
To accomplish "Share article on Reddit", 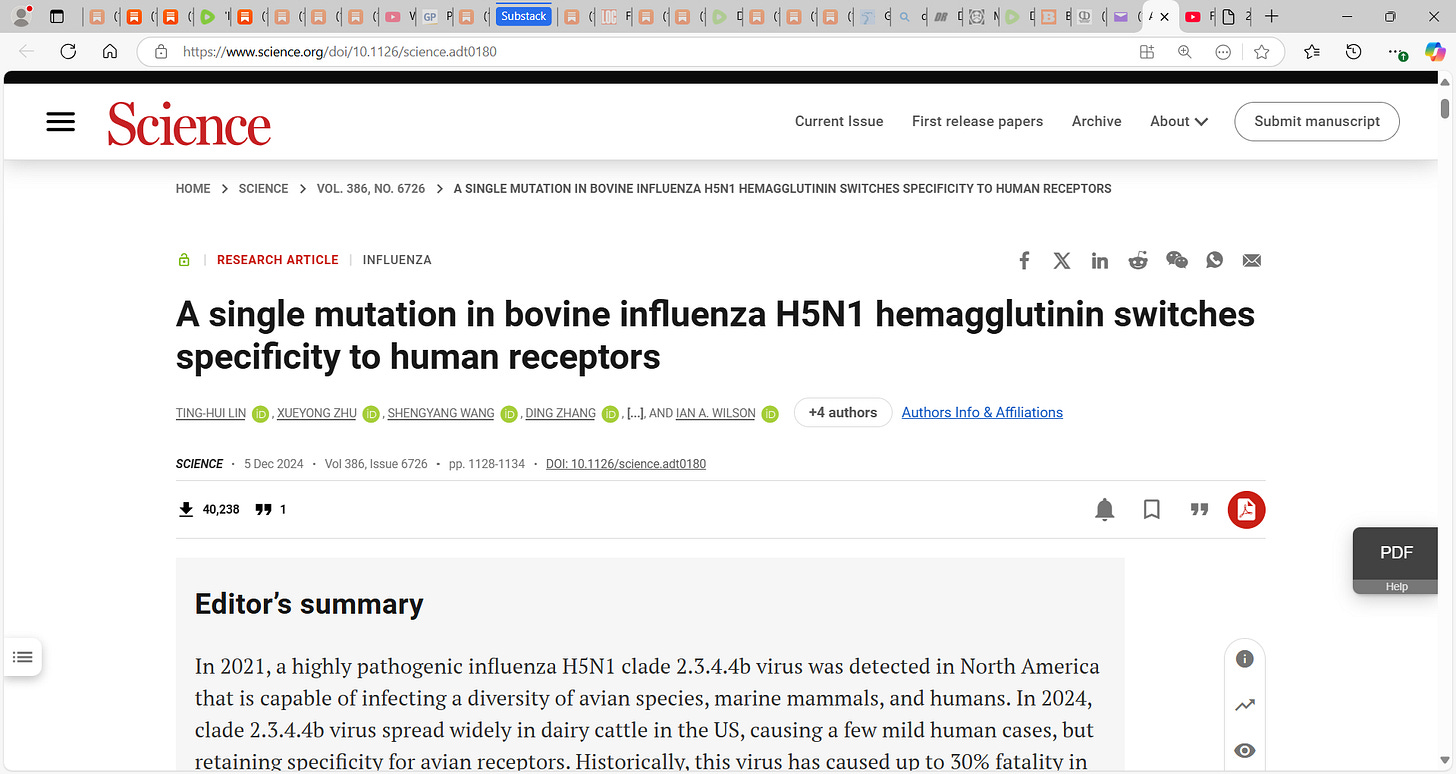I will click(1138, 260).
